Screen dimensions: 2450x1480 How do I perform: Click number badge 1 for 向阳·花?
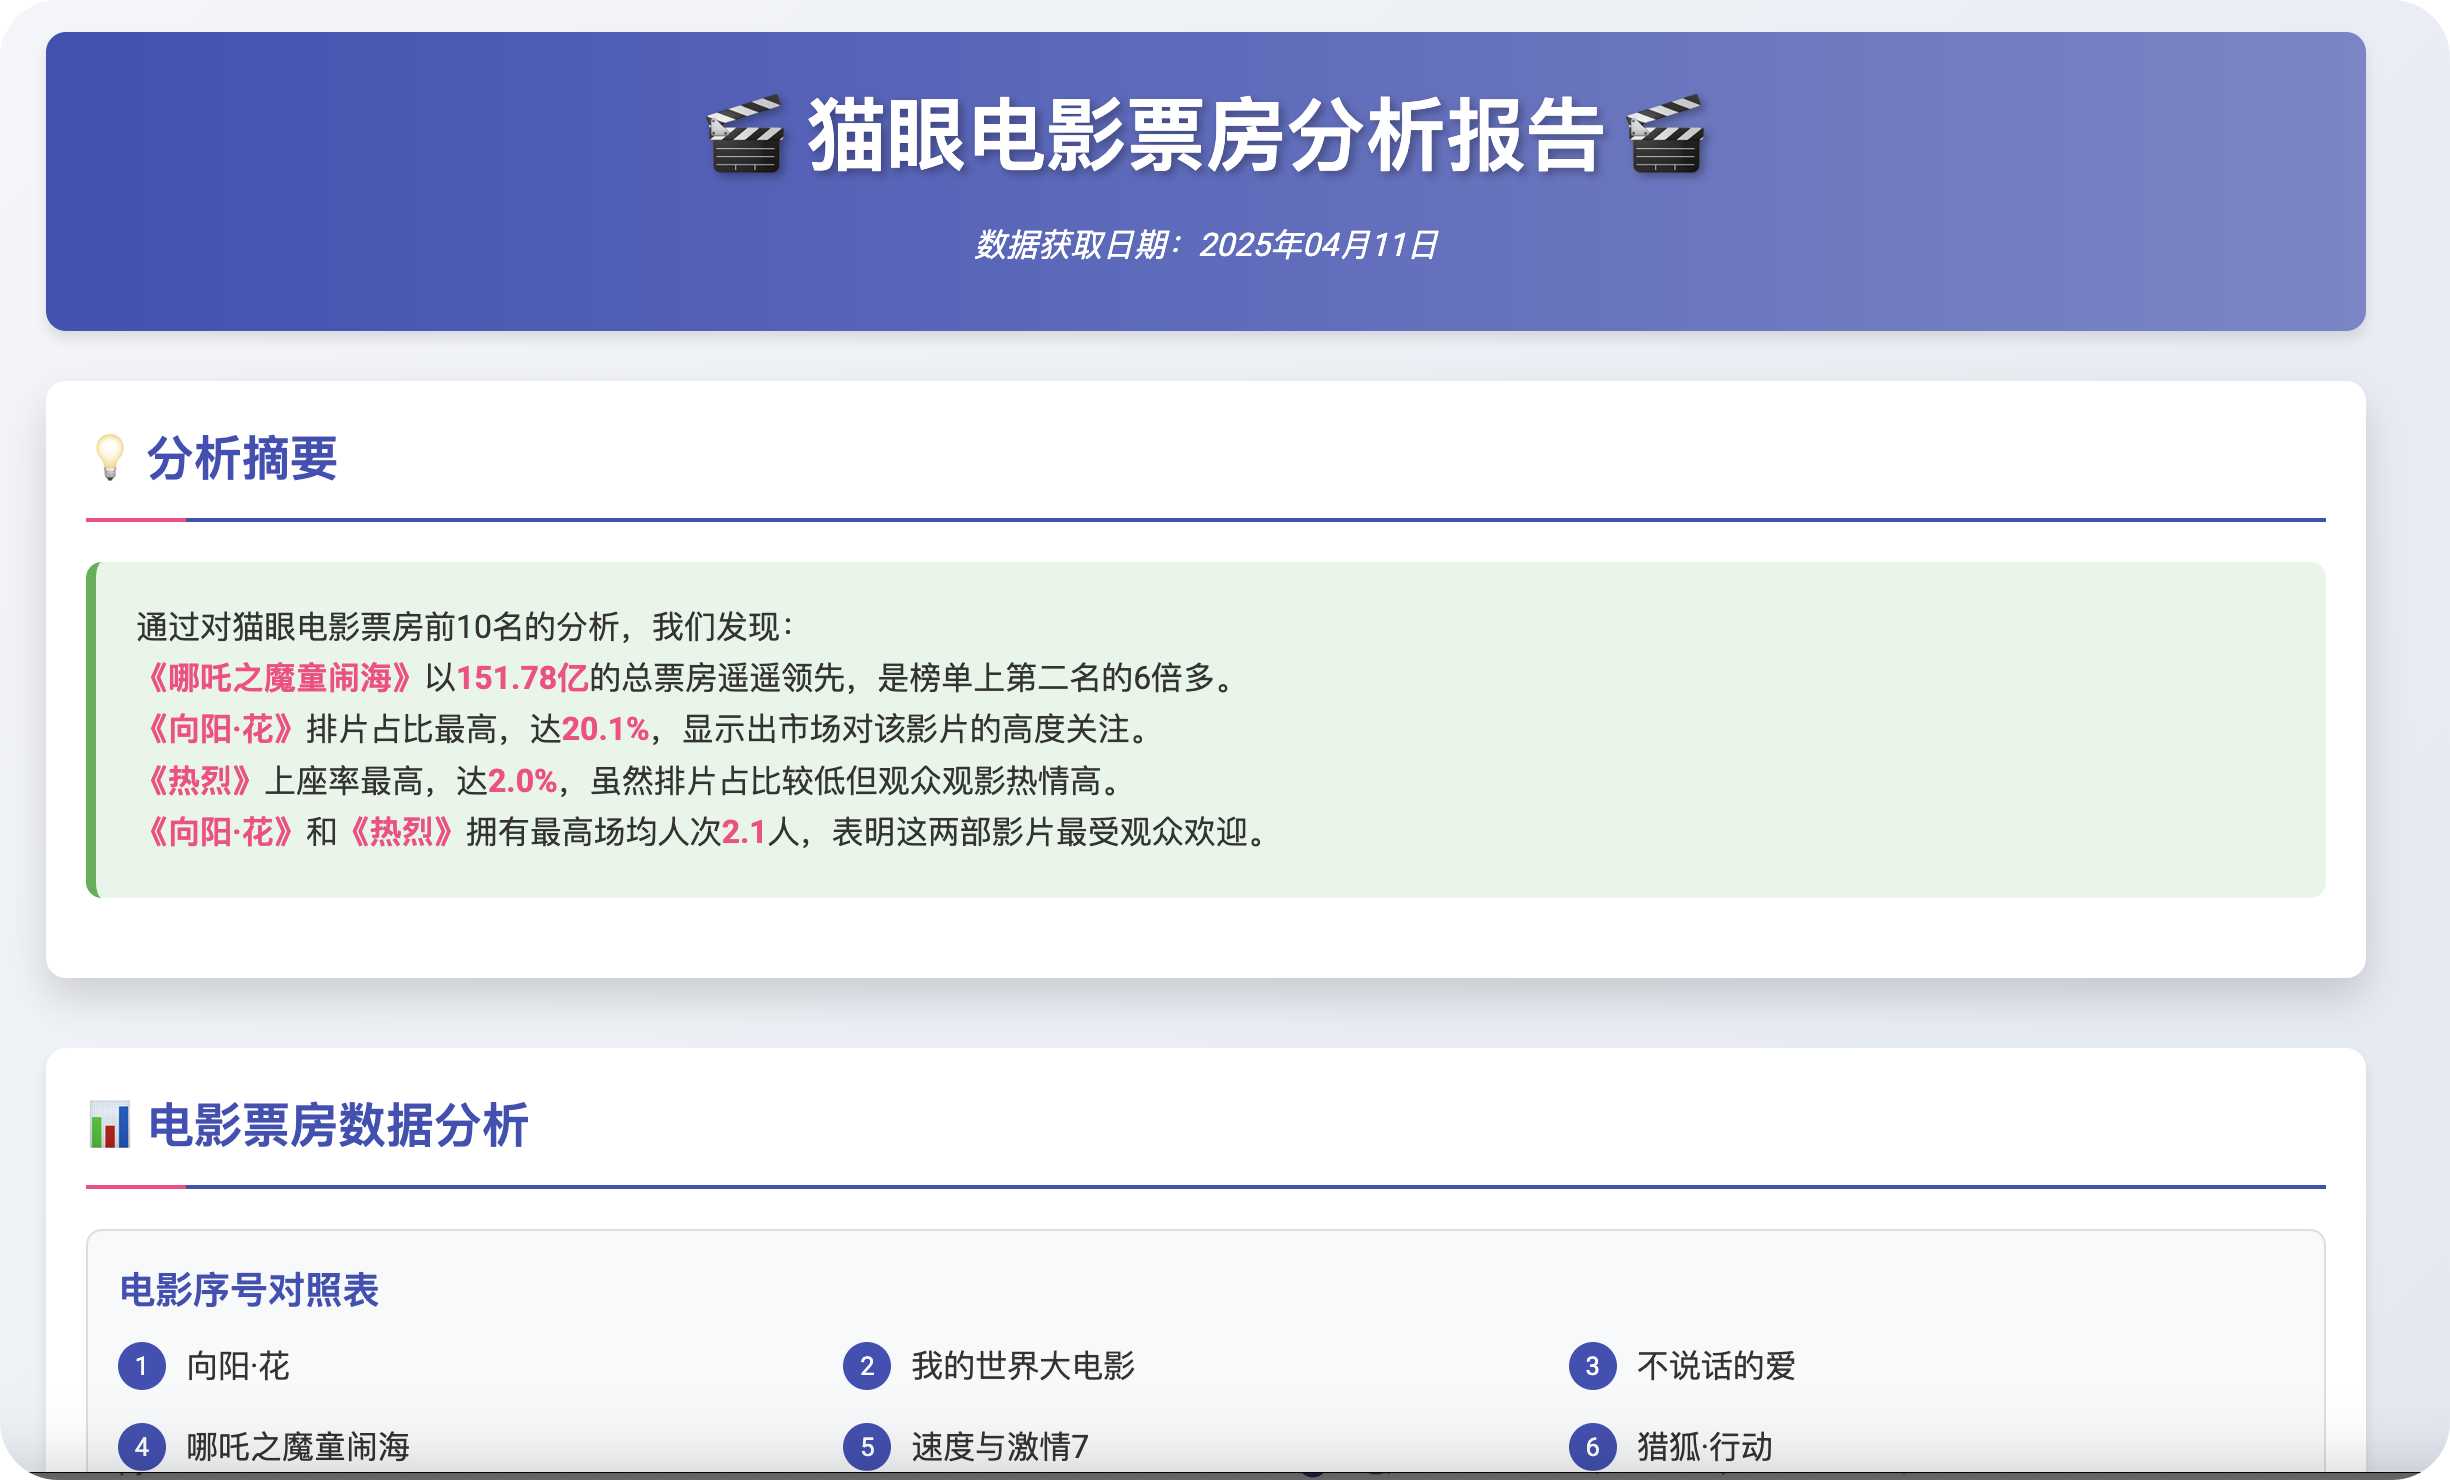tap(142, 1366)
